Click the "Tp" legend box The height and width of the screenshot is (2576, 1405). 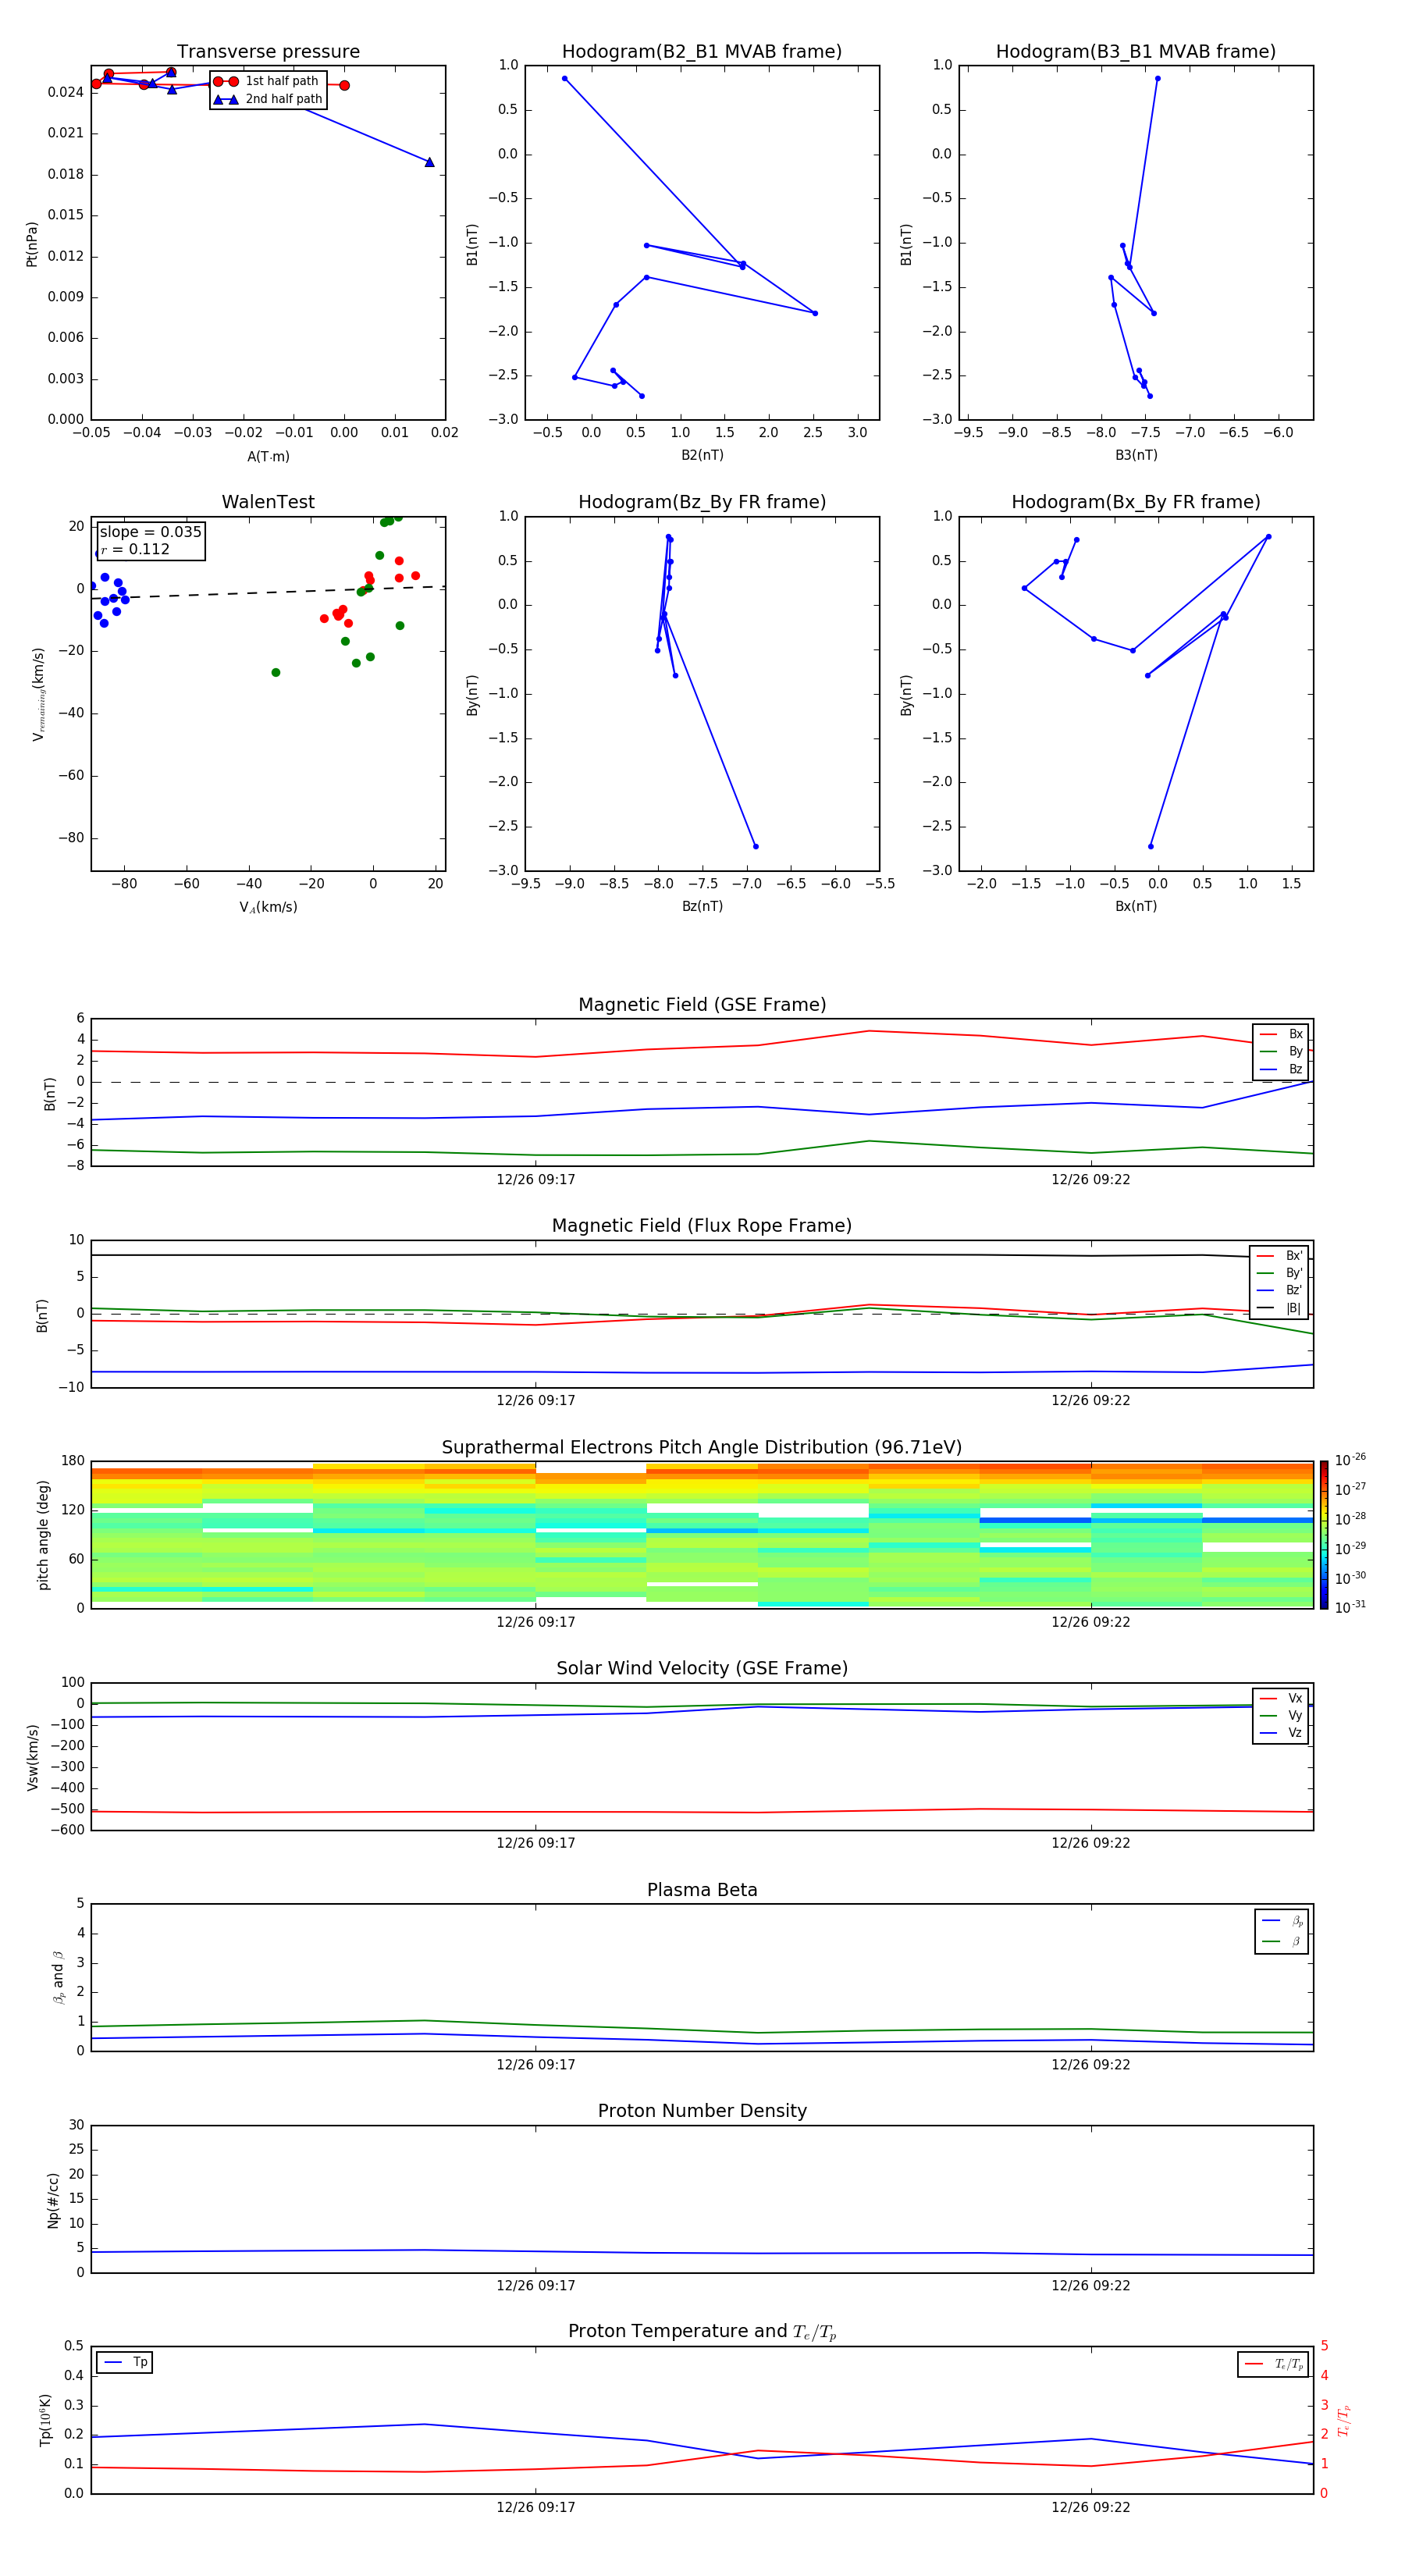click(x=125, y=2362)
